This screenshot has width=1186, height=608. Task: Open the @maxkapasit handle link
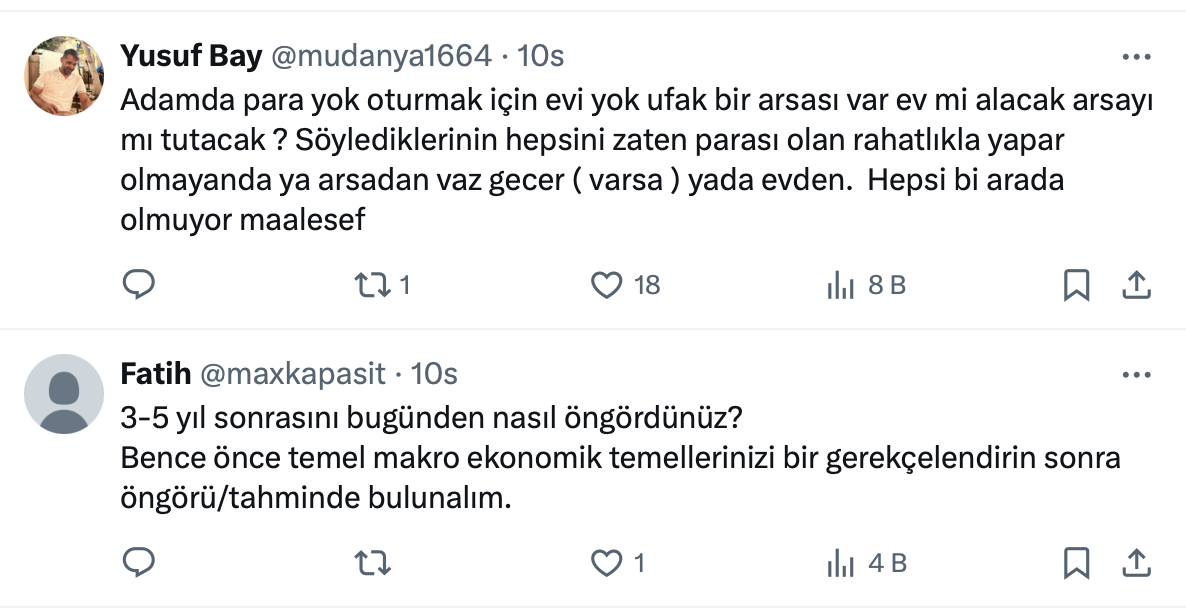[x=293, y=374]
